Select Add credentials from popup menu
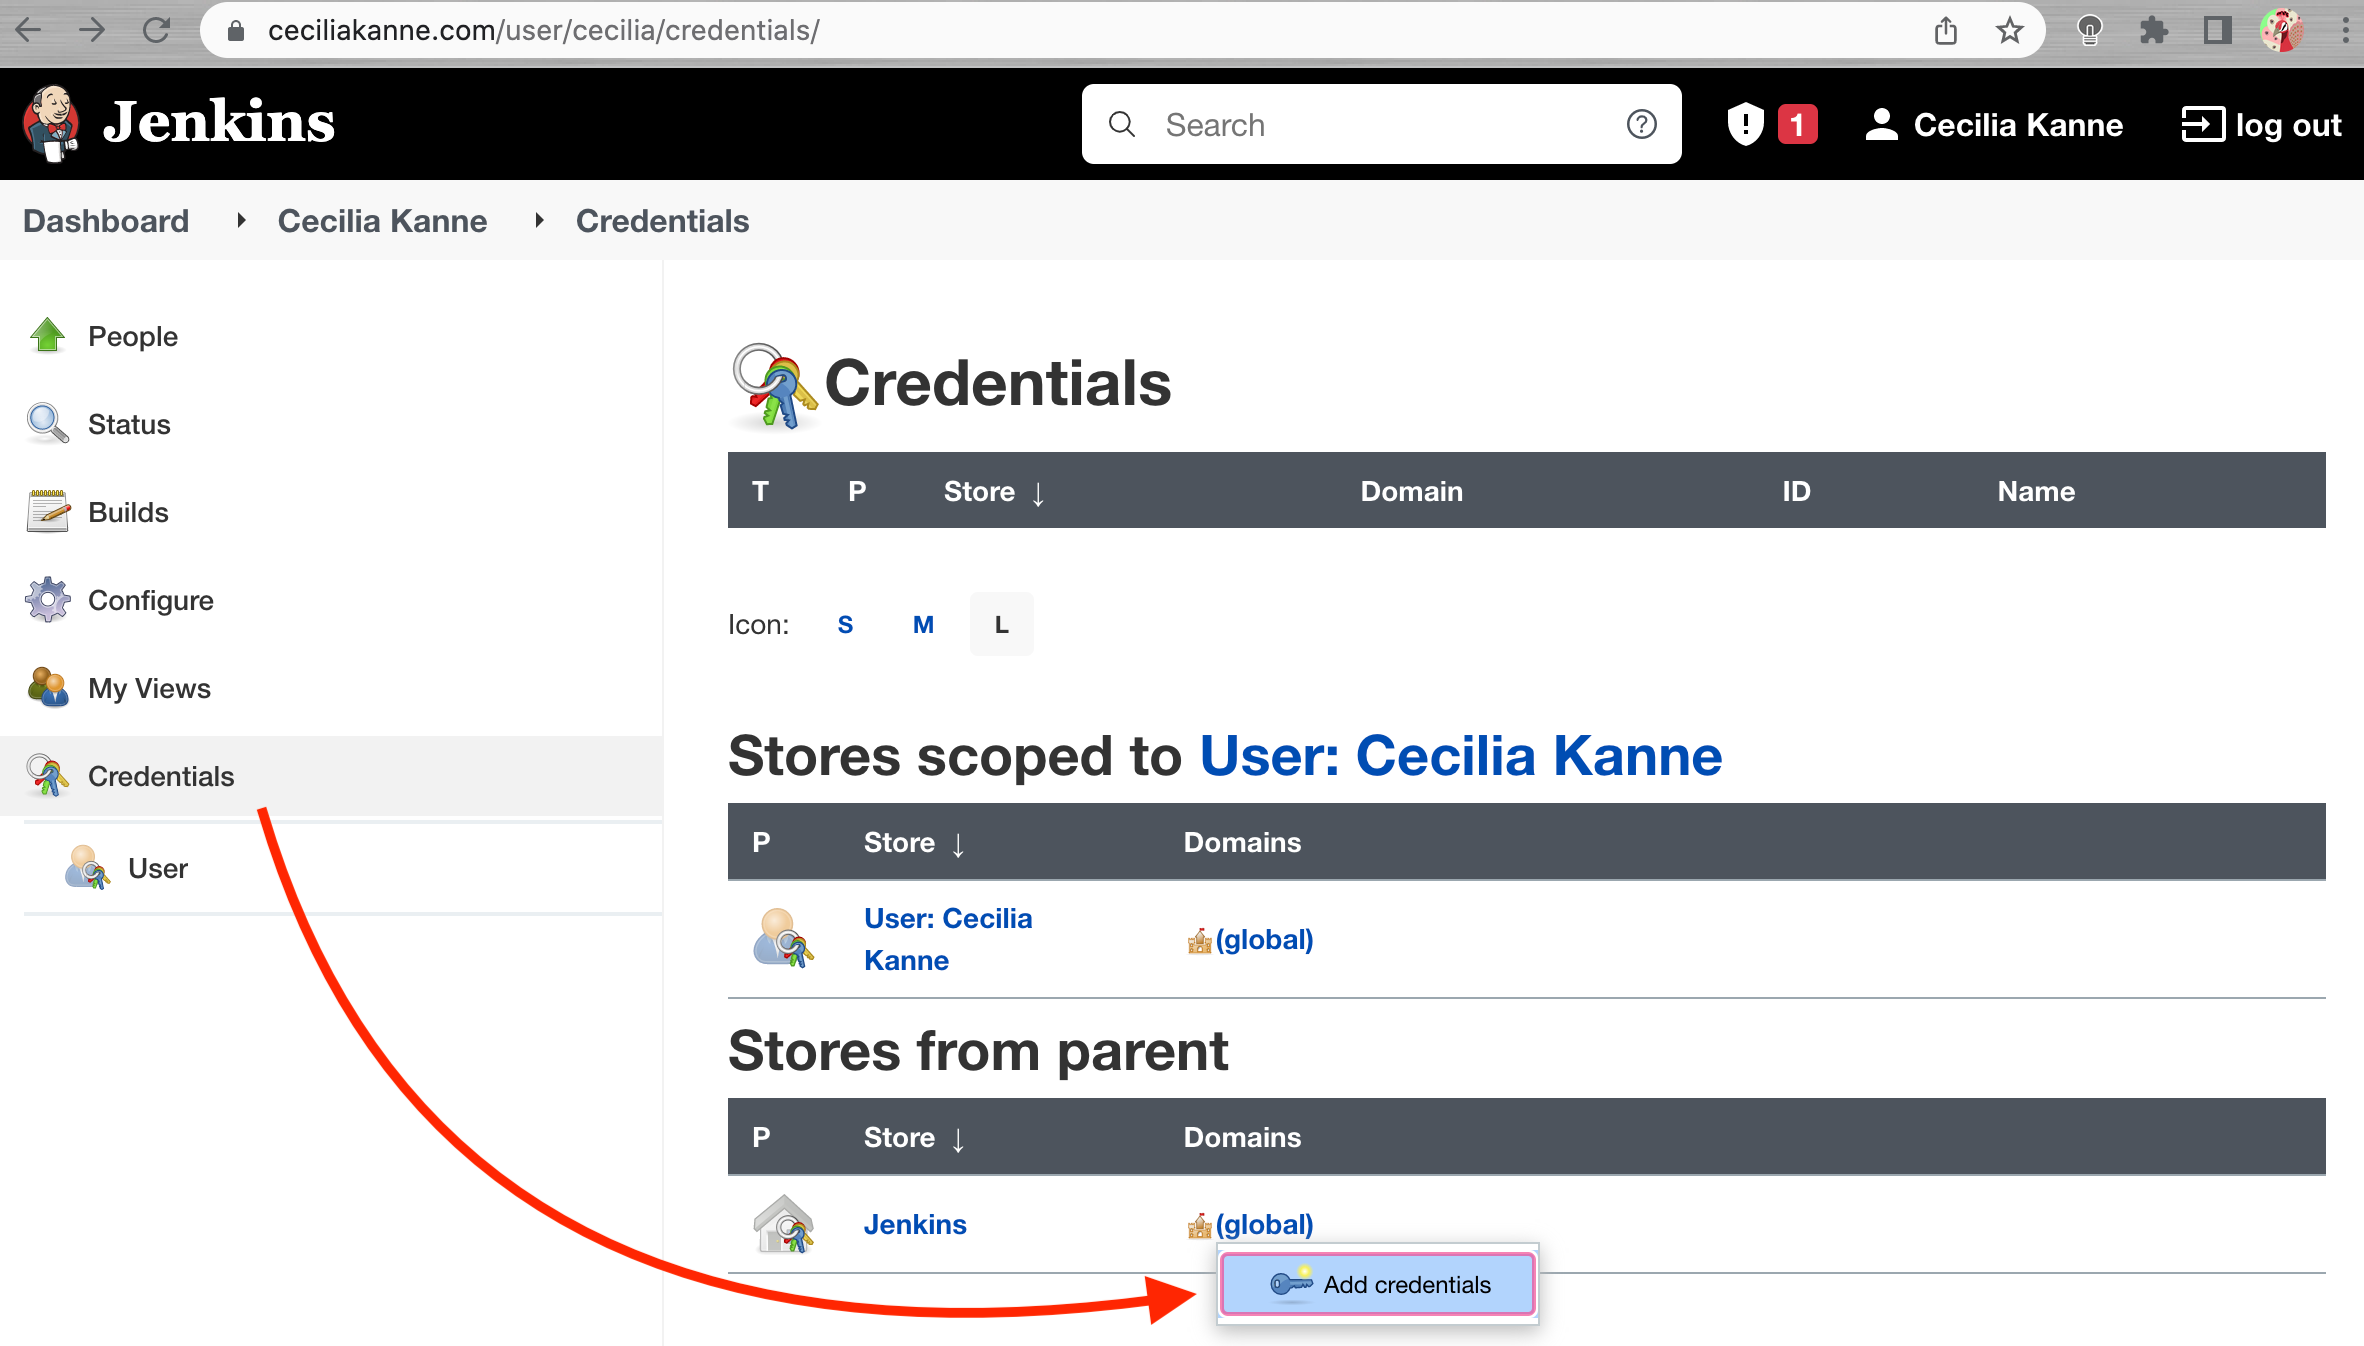The height and width of the screenshot is (1346, 2364). pyautogui.click(x=1378, y=1284)
